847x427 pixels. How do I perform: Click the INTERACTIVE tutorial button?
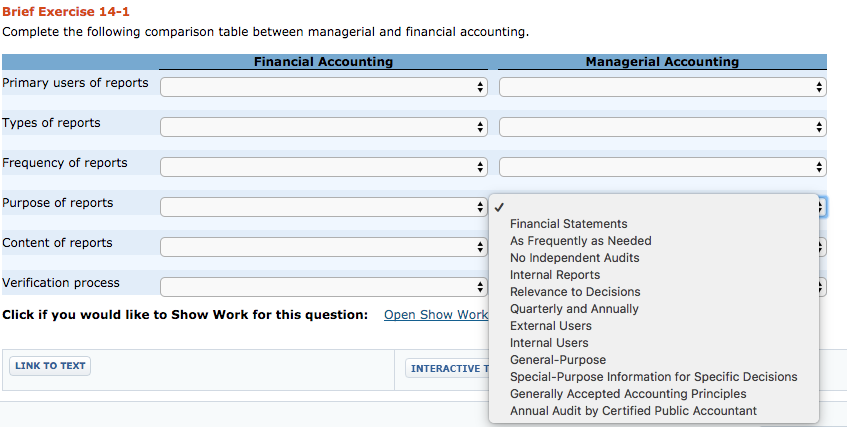(448, 369)
